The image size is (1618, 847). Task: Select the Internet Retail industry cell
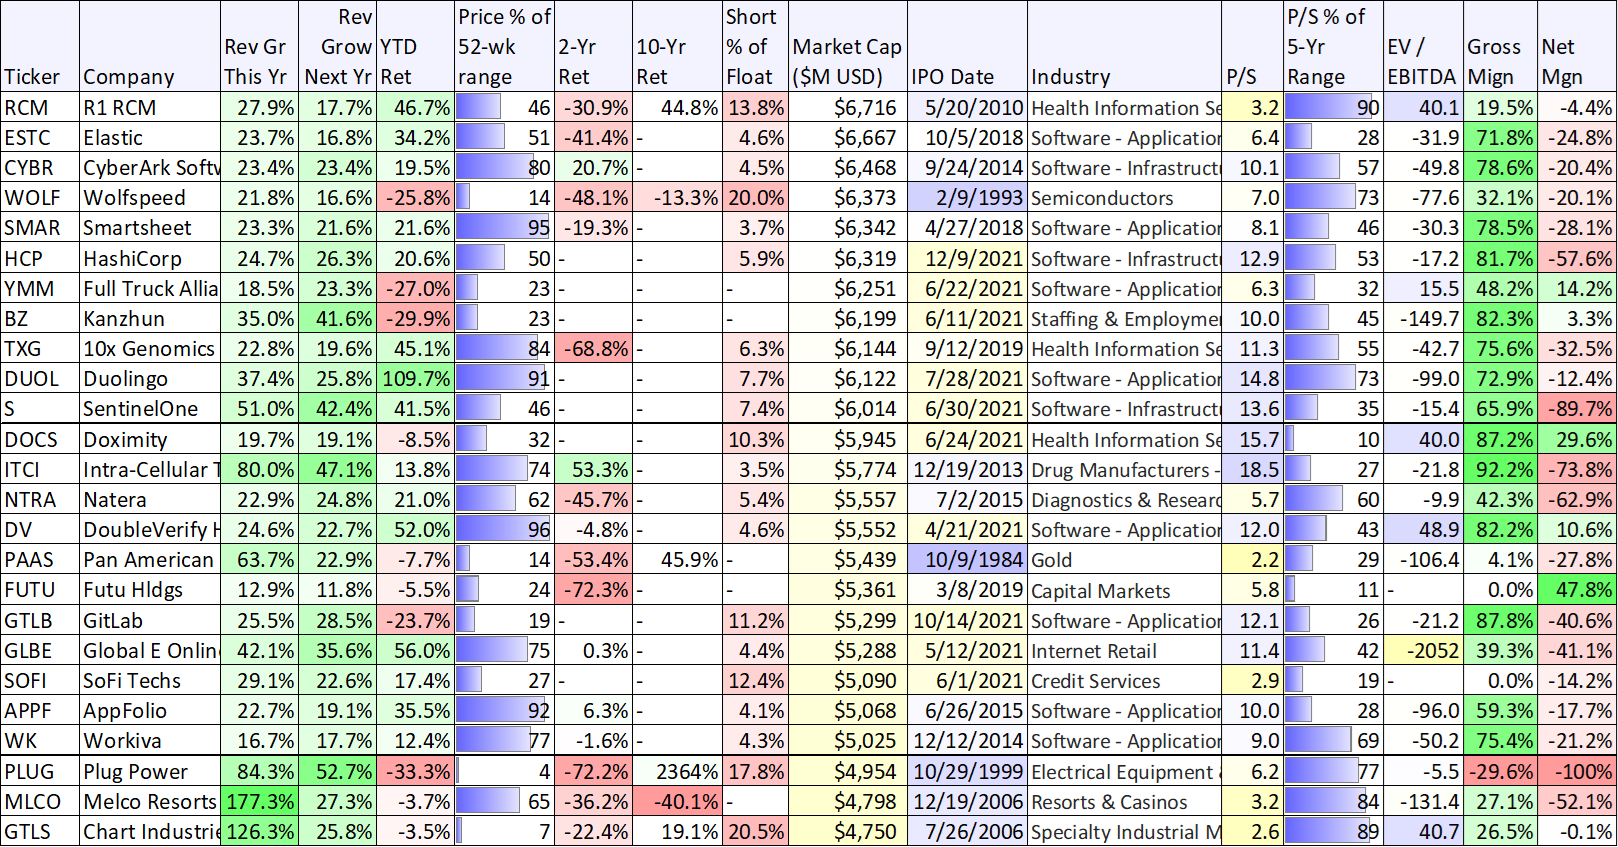(1125, 651)
